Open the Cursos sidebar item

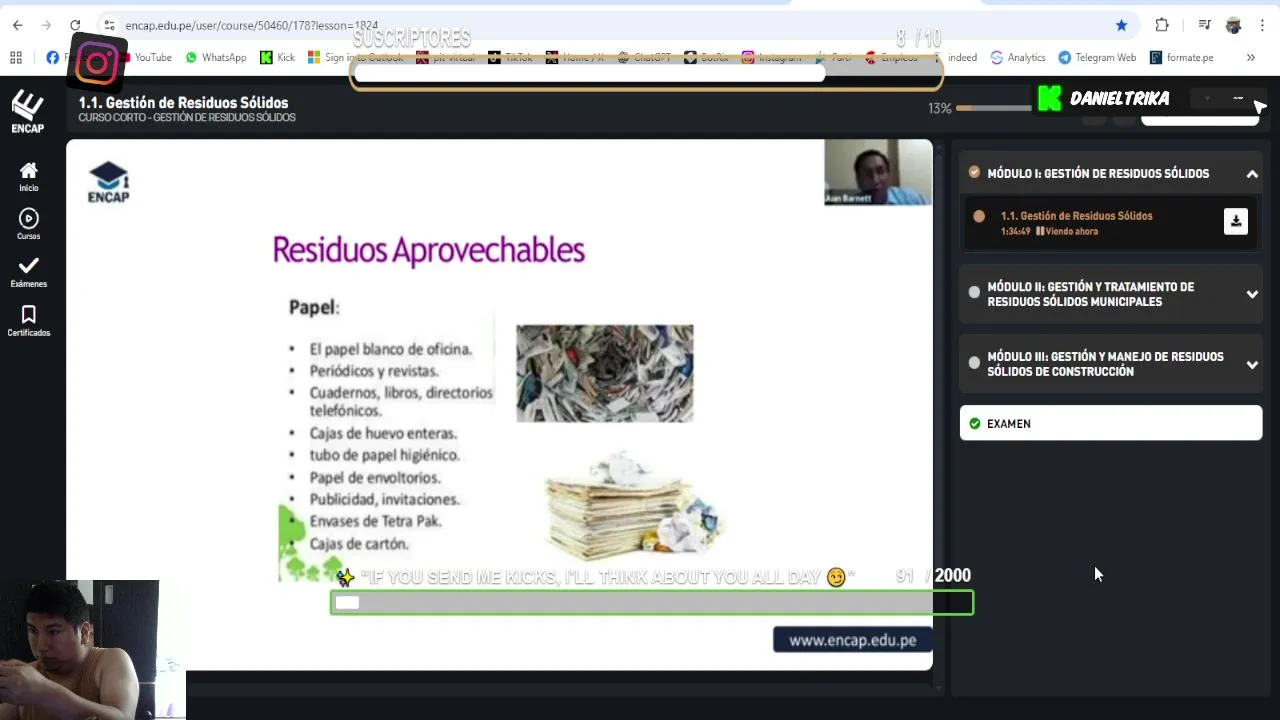coord(28,224)
